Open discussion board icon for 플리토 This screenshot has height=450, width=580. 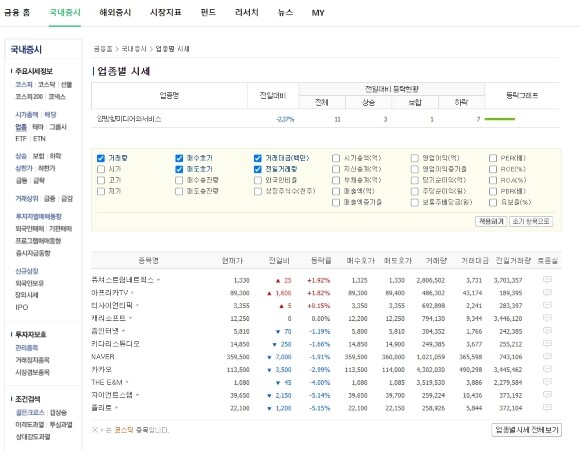pyautogui.click(x=547, y=407)
